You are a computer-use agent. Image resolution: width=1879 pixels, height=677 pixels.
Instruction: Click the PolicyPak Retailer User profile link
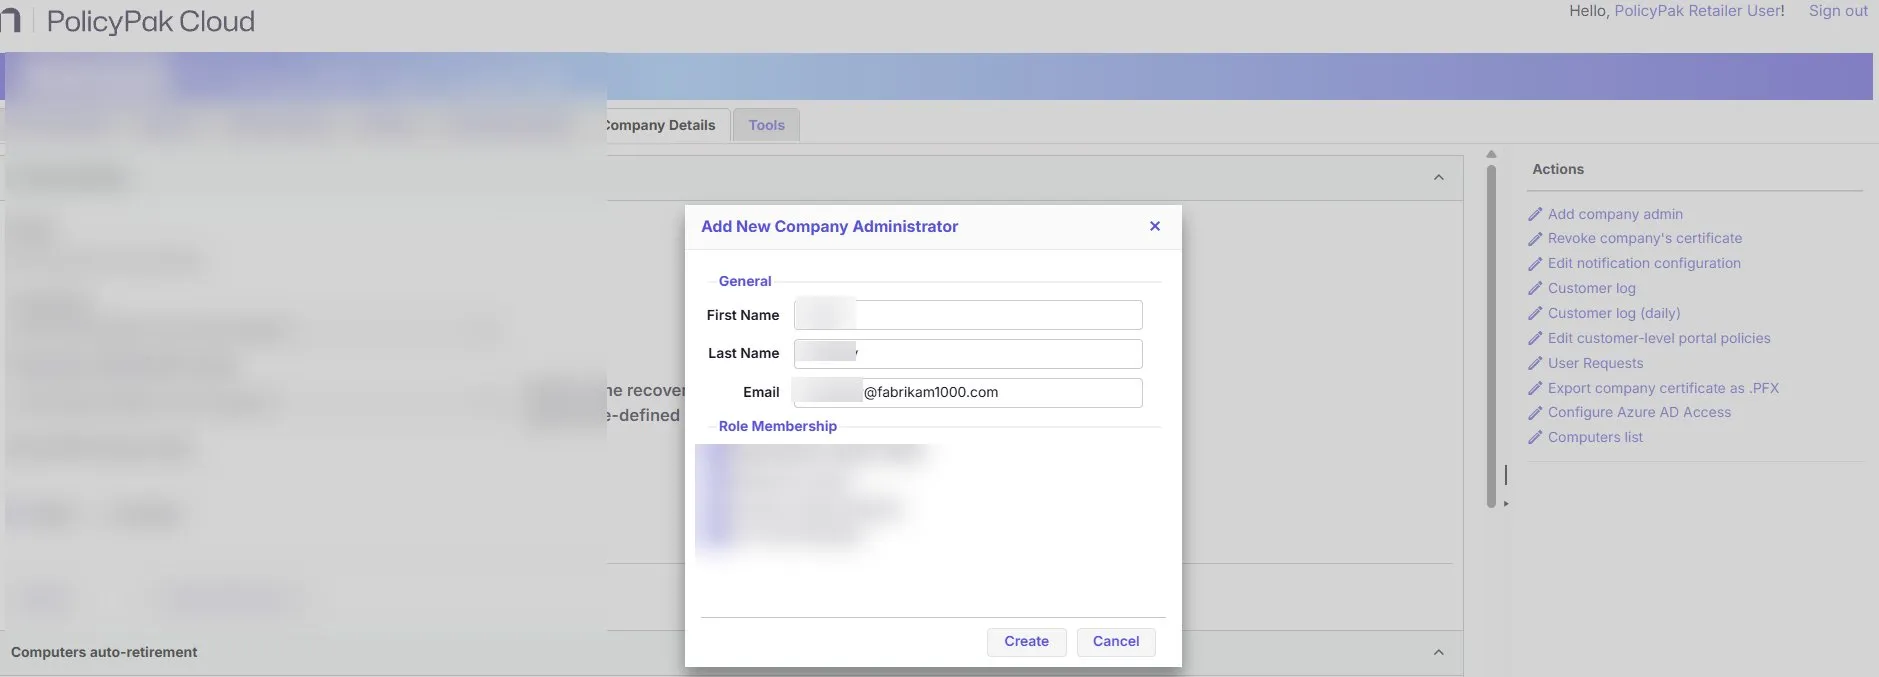click(1697, 11)
